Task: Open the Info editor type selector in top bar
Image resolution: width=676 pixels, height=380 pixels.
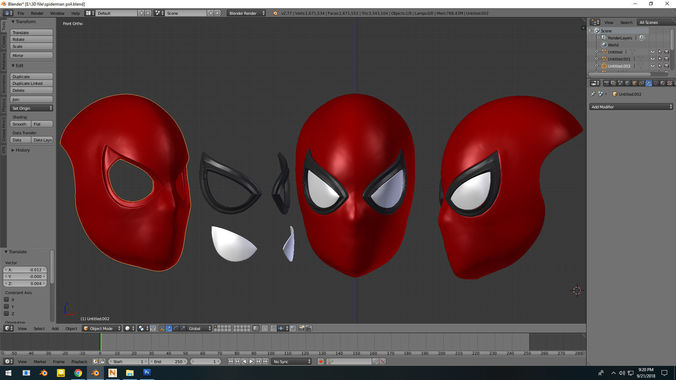Action: [8, 13]
